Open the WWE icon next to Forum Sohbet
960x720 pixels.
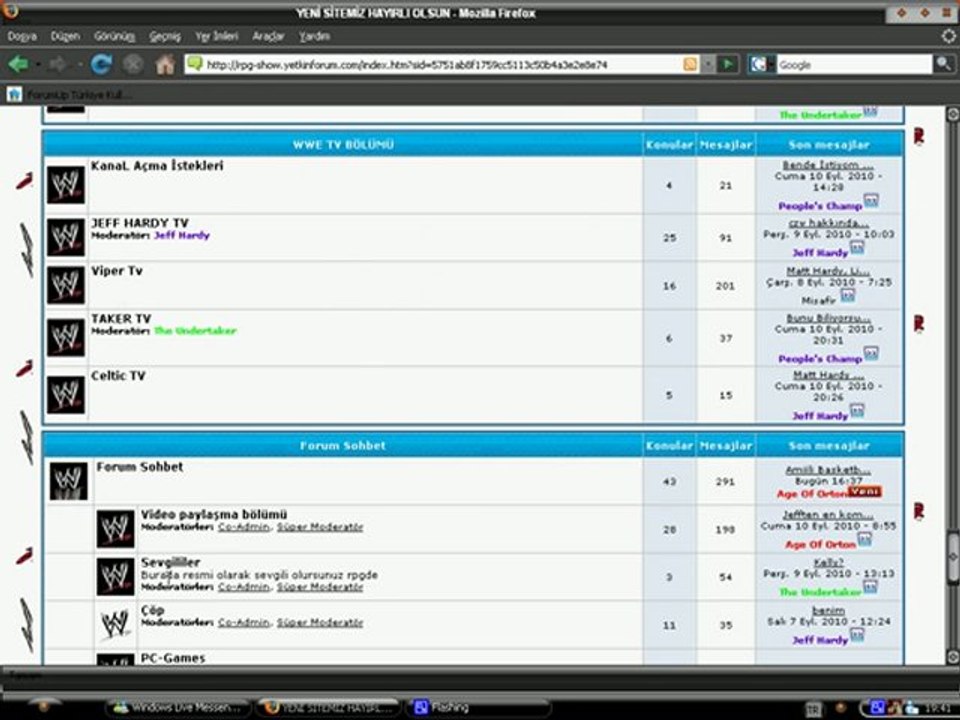pos(69,481)
